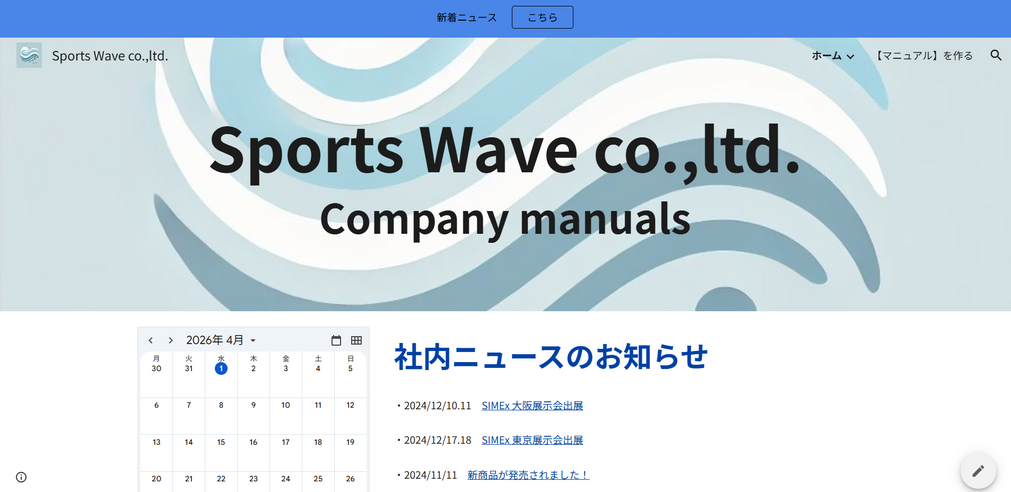Open the pencil edit button
This screenshot has width=1011, height=492.
tap(977, 470)
